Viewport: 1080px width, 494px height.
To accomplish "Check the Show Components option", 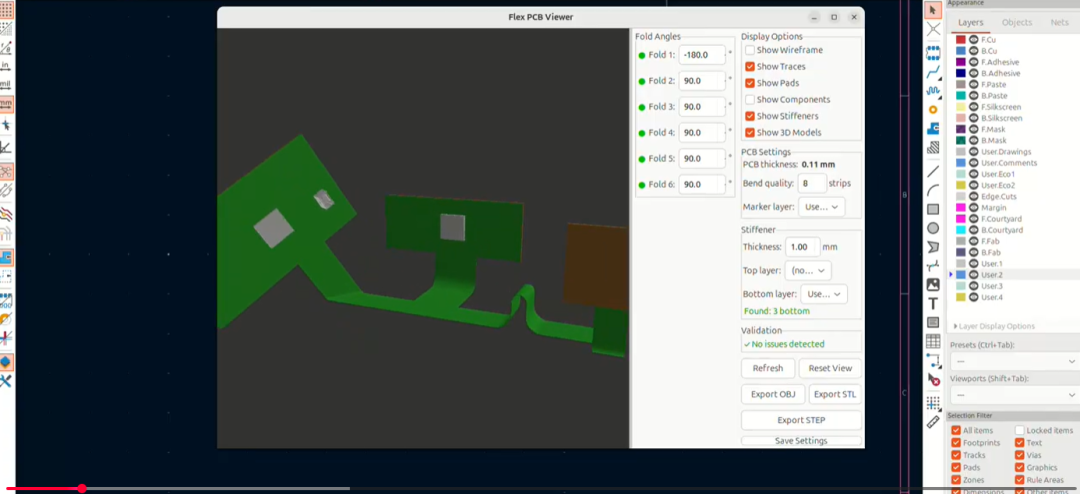I will click(x=750, y=100).
